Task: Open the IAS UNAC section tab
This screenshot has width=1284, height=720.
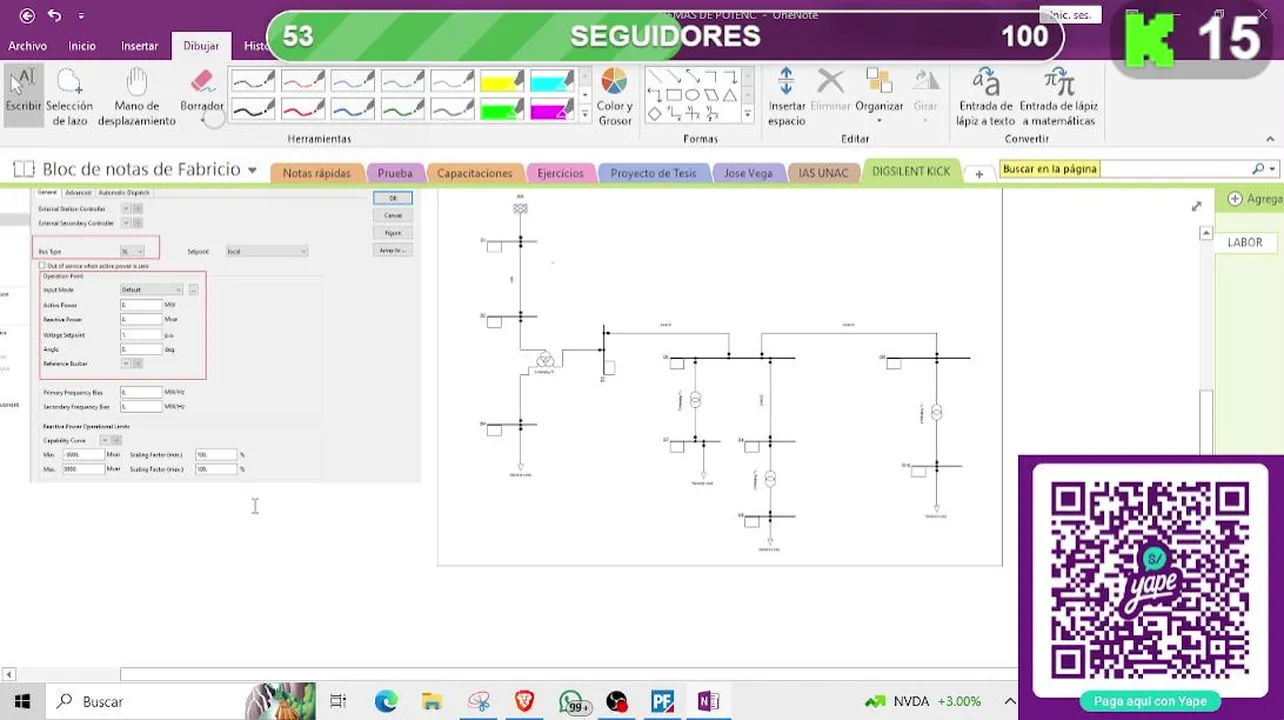Action: coord(823,173)
